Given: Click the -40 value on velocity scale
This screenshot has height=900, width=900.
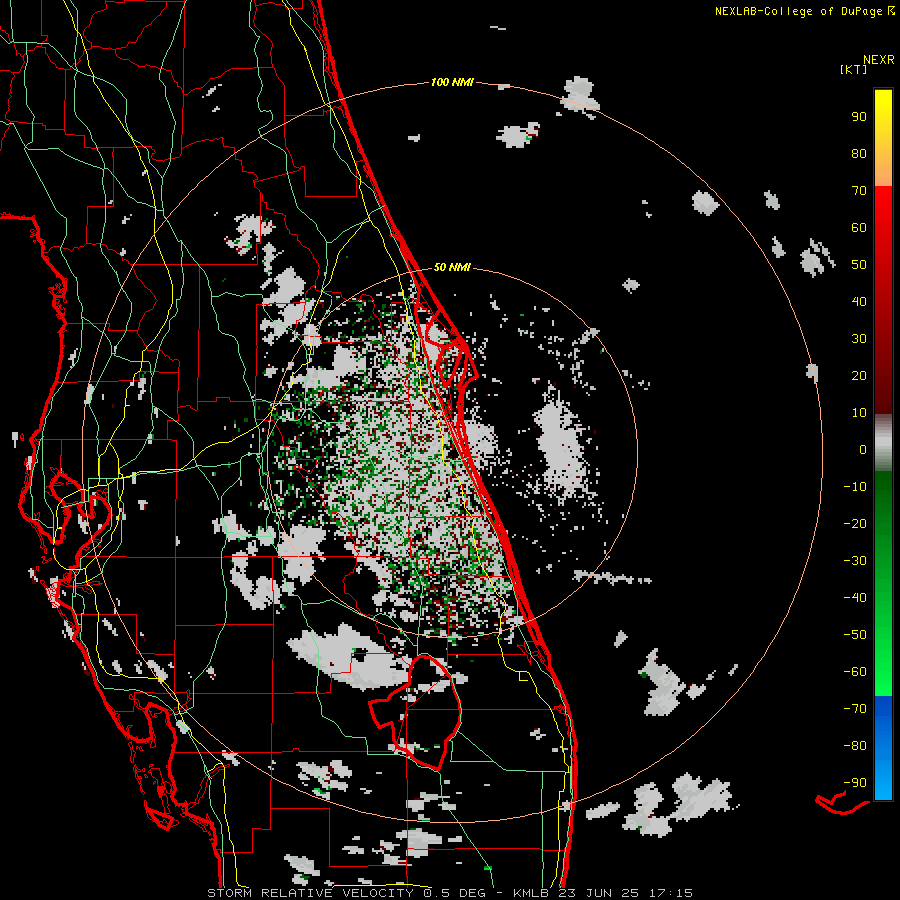Looking at the screenshot, I should click(x=855, y=598).
